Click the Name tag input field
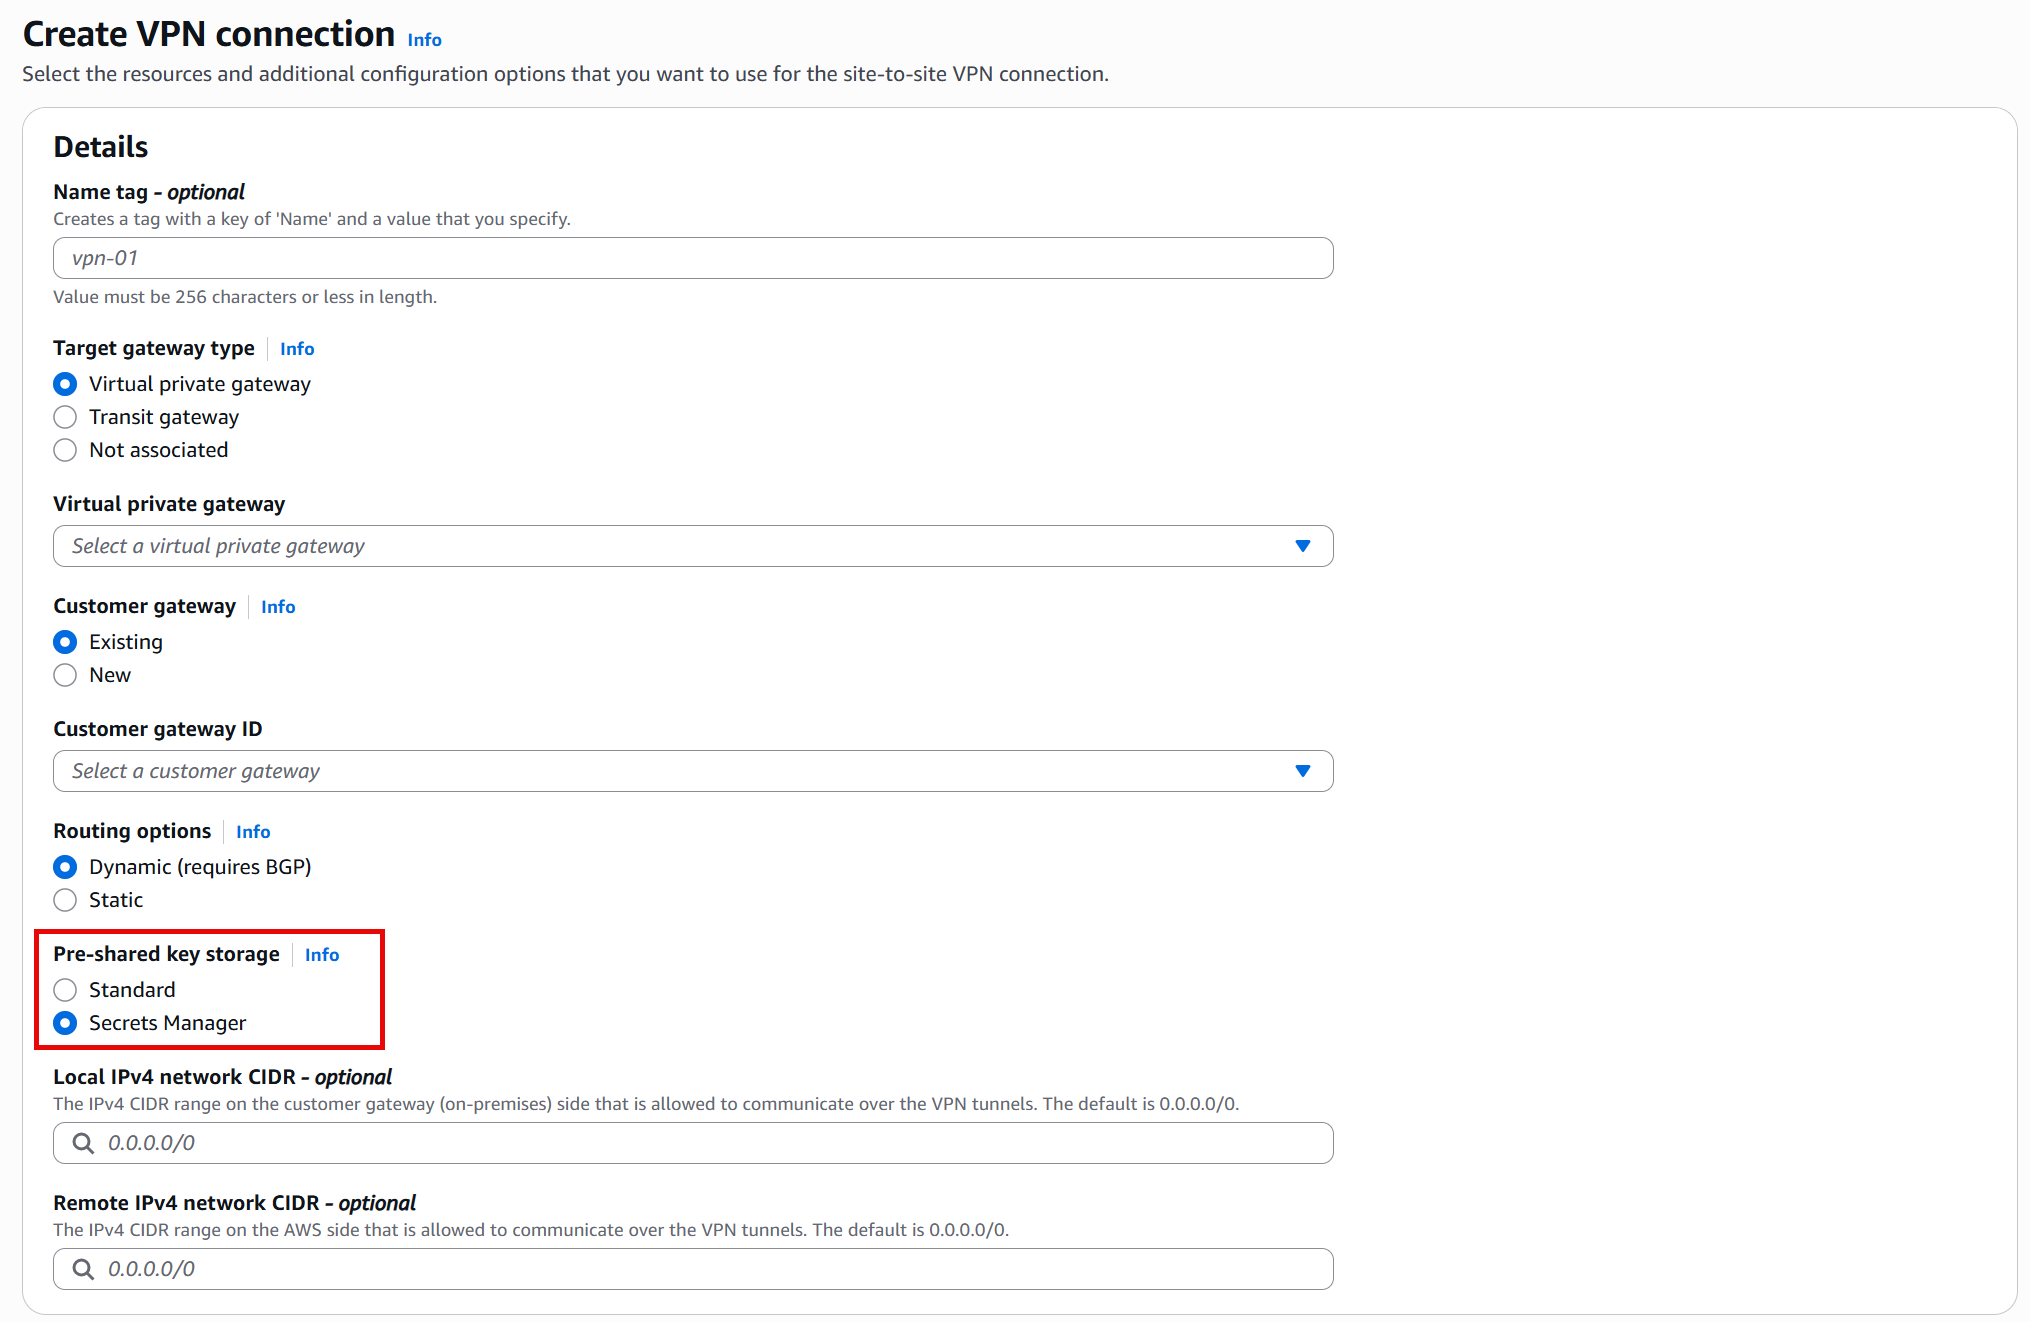 coord(692,258)
